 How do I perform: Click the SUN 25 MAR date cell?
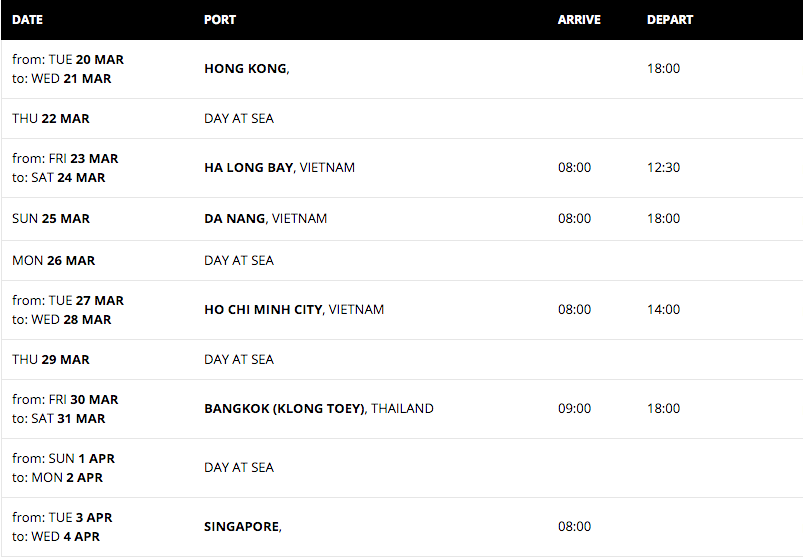pos(51,219)
